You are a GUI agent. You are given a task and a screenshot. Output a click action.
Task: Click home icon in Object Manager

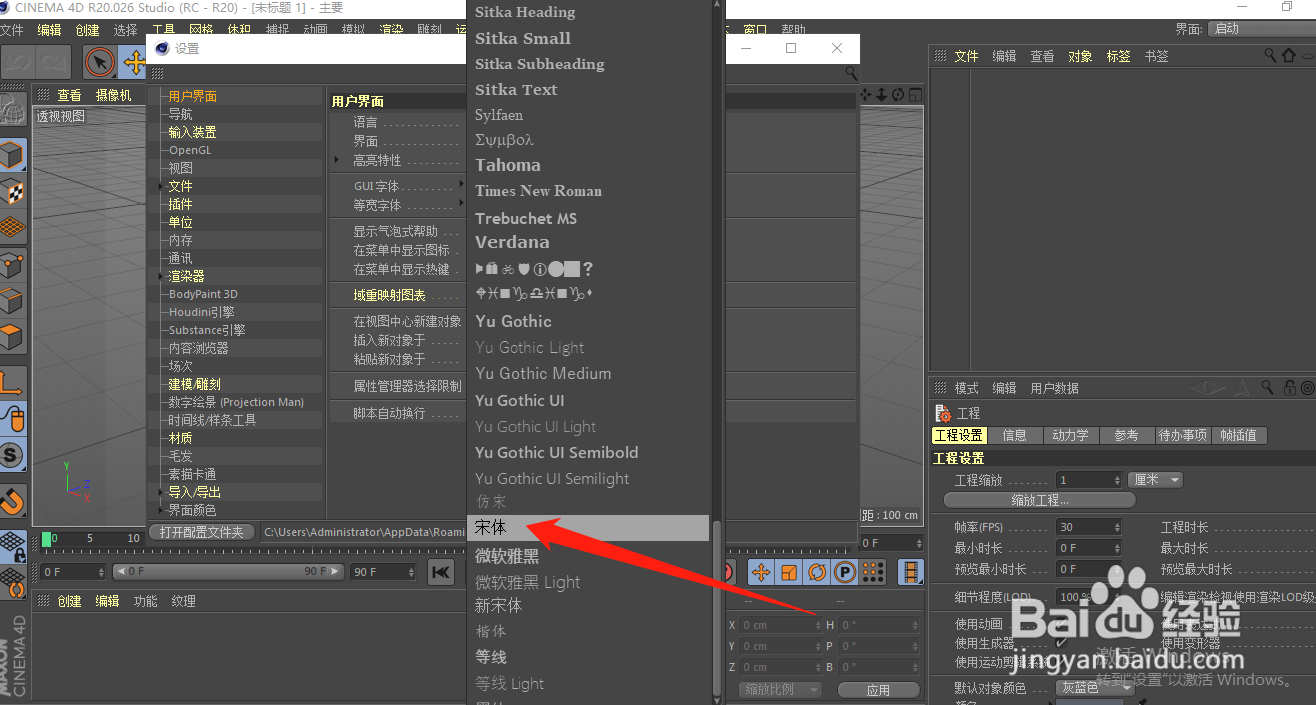pos(1289,56)
